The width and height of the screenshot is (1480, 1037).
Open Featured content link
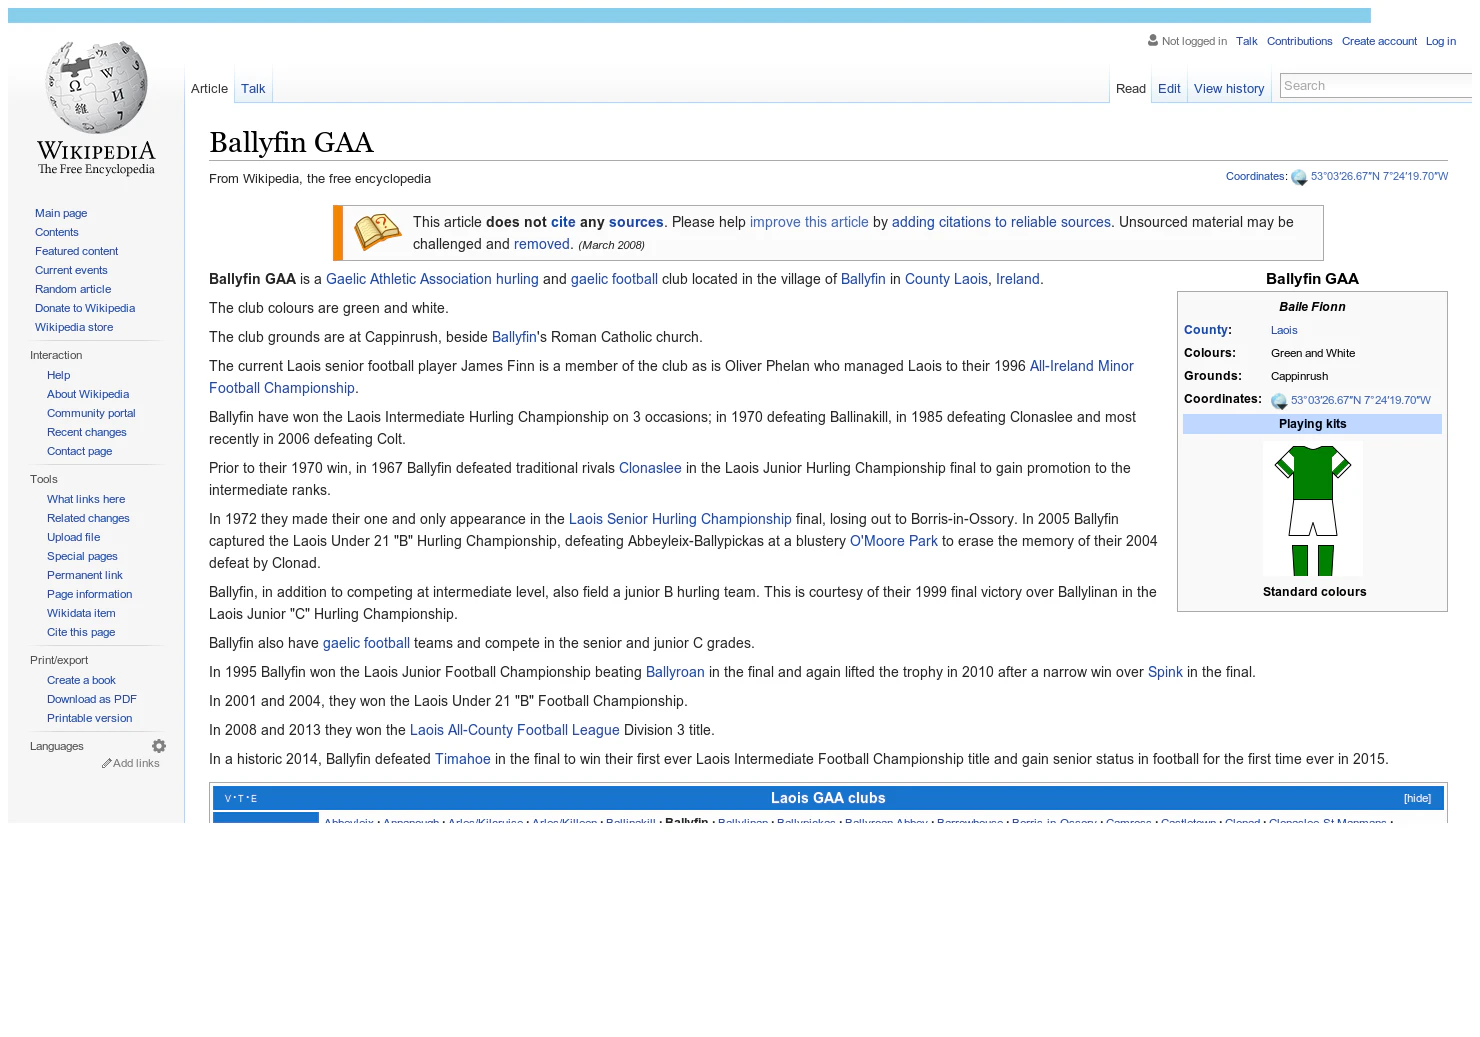click(x=76, y=251)
